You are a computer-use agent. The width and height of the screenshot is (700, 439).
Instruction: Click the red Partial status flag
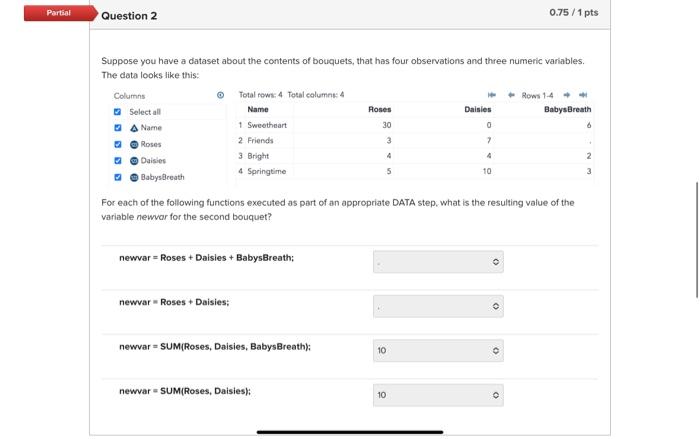pyautogui.click(x=60, y=13)
